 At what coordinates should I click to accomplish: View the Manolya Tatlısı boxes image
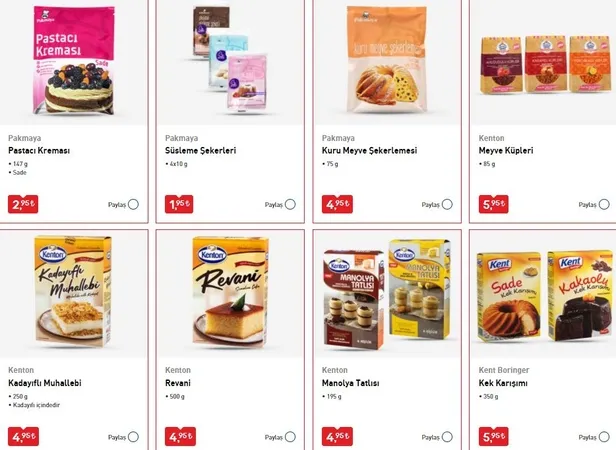click(387, 294)
